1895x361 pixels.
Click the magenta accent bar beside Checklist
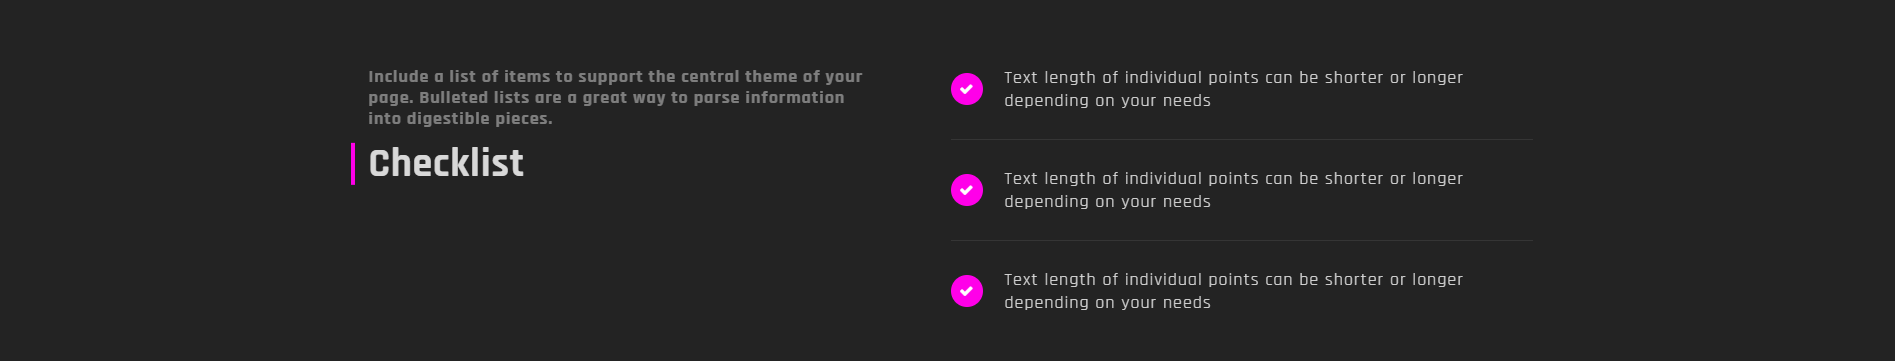353,164
